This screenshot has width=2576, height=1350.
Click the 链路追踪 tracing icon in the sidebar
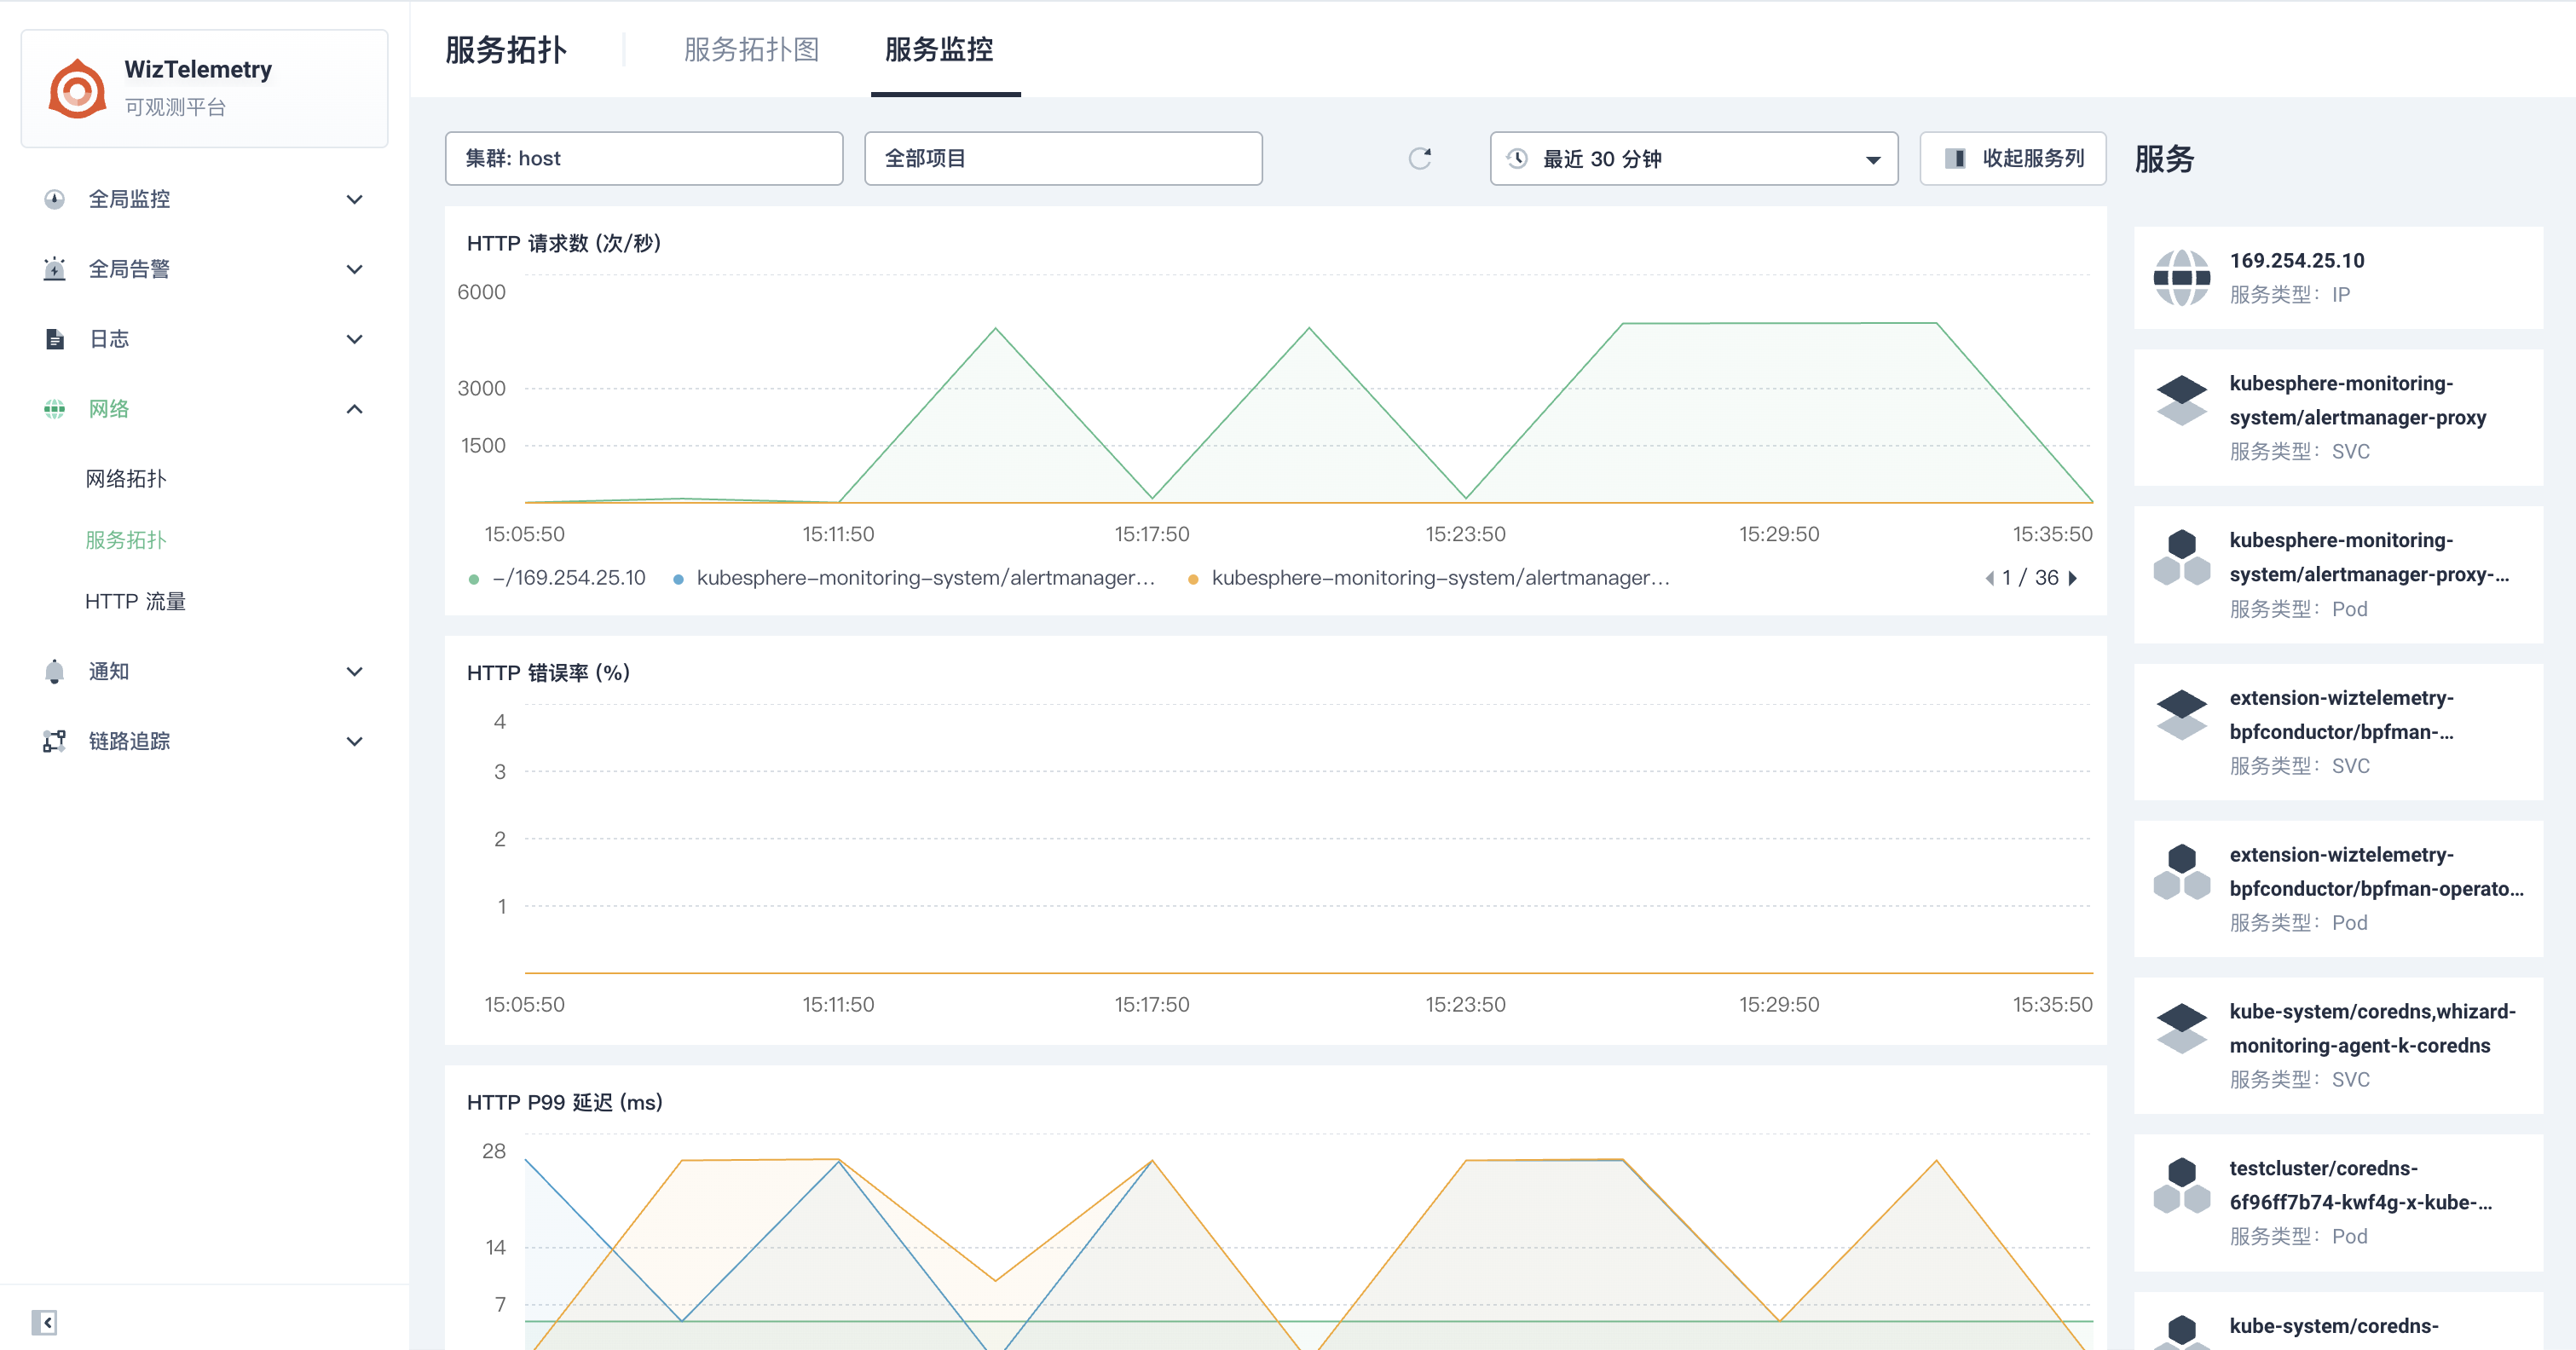(x=55, y=741)
